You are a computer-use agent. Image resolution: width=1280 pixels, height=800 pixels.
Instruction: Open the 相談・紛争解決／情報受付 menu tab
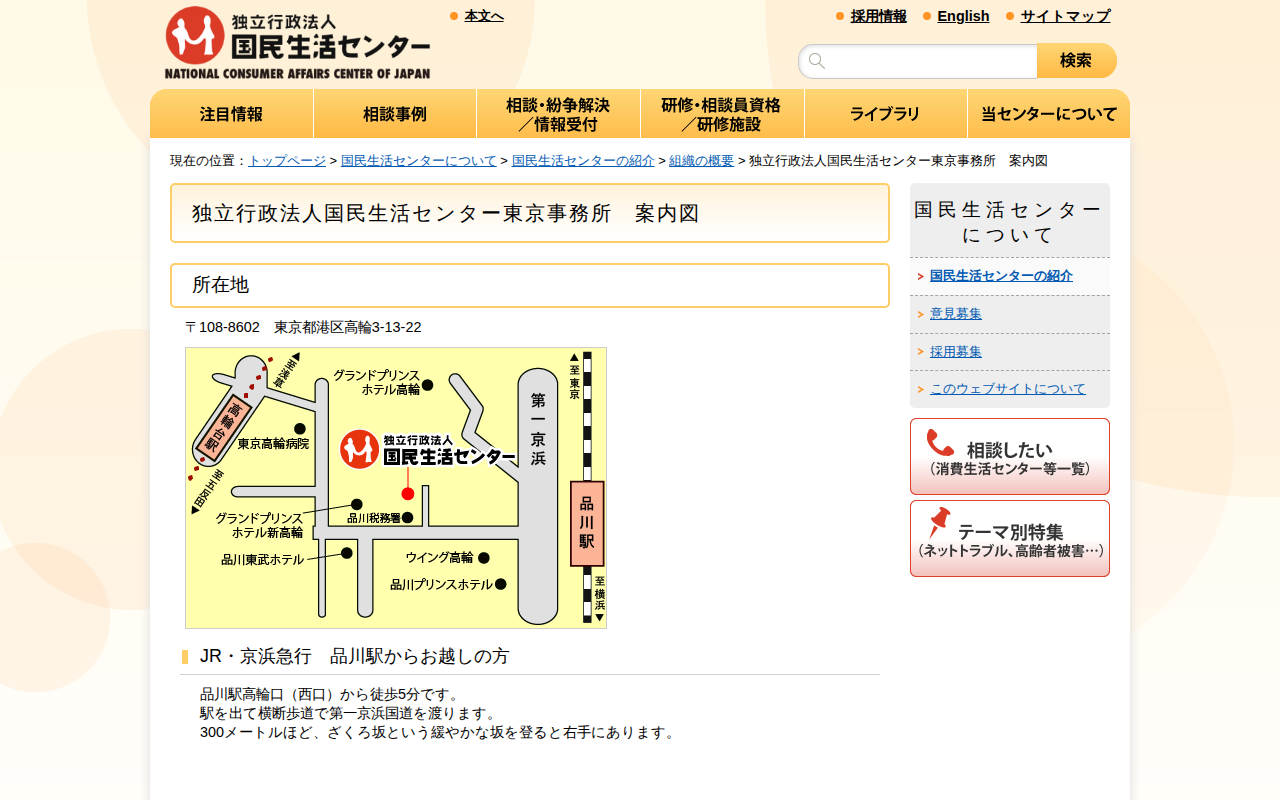click(x=558, y=114)
